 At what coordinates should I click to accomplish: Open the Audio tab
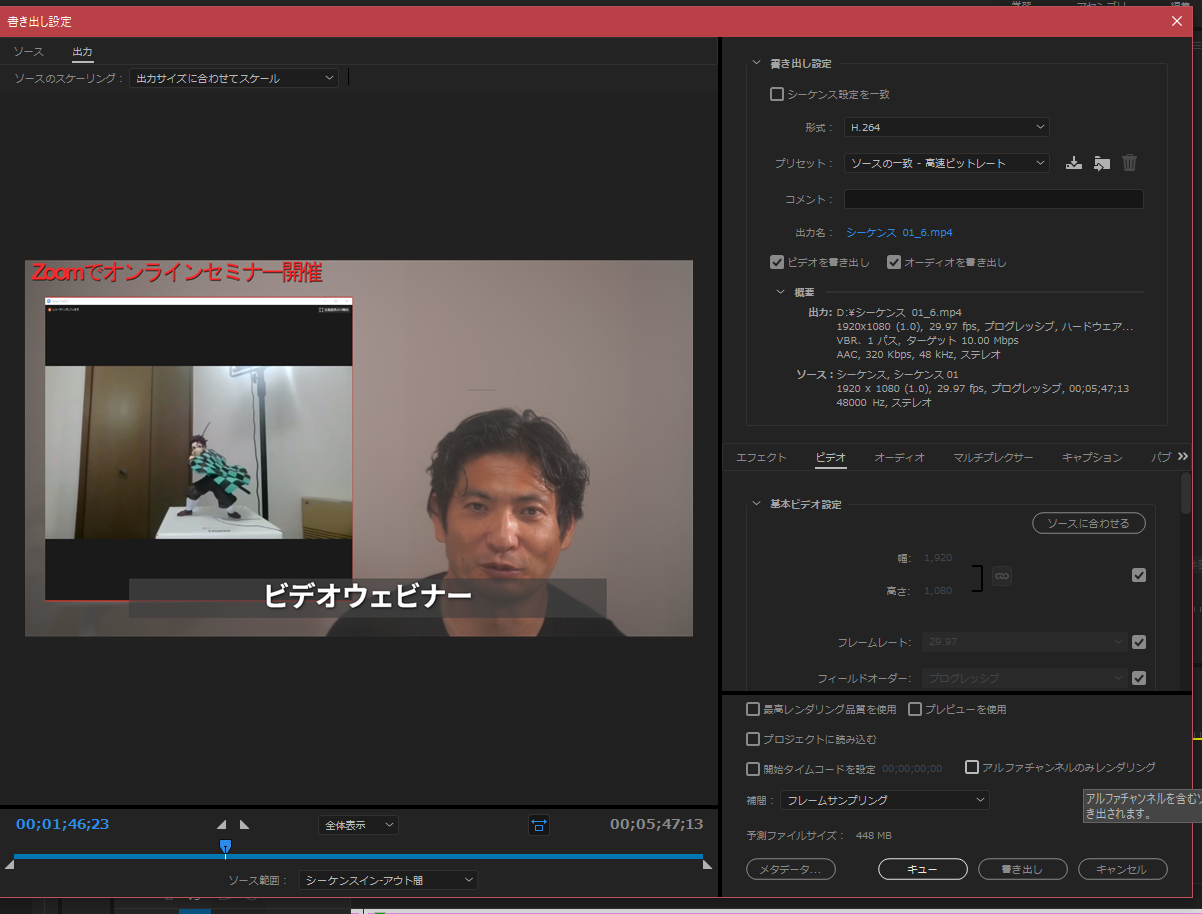899,457
